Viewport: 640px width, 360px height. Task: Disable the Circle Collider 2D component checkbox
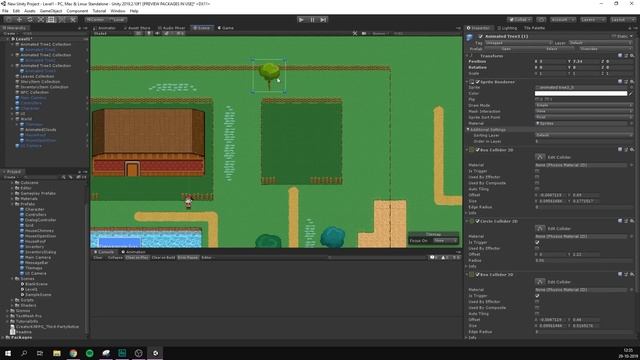[478, 221]
